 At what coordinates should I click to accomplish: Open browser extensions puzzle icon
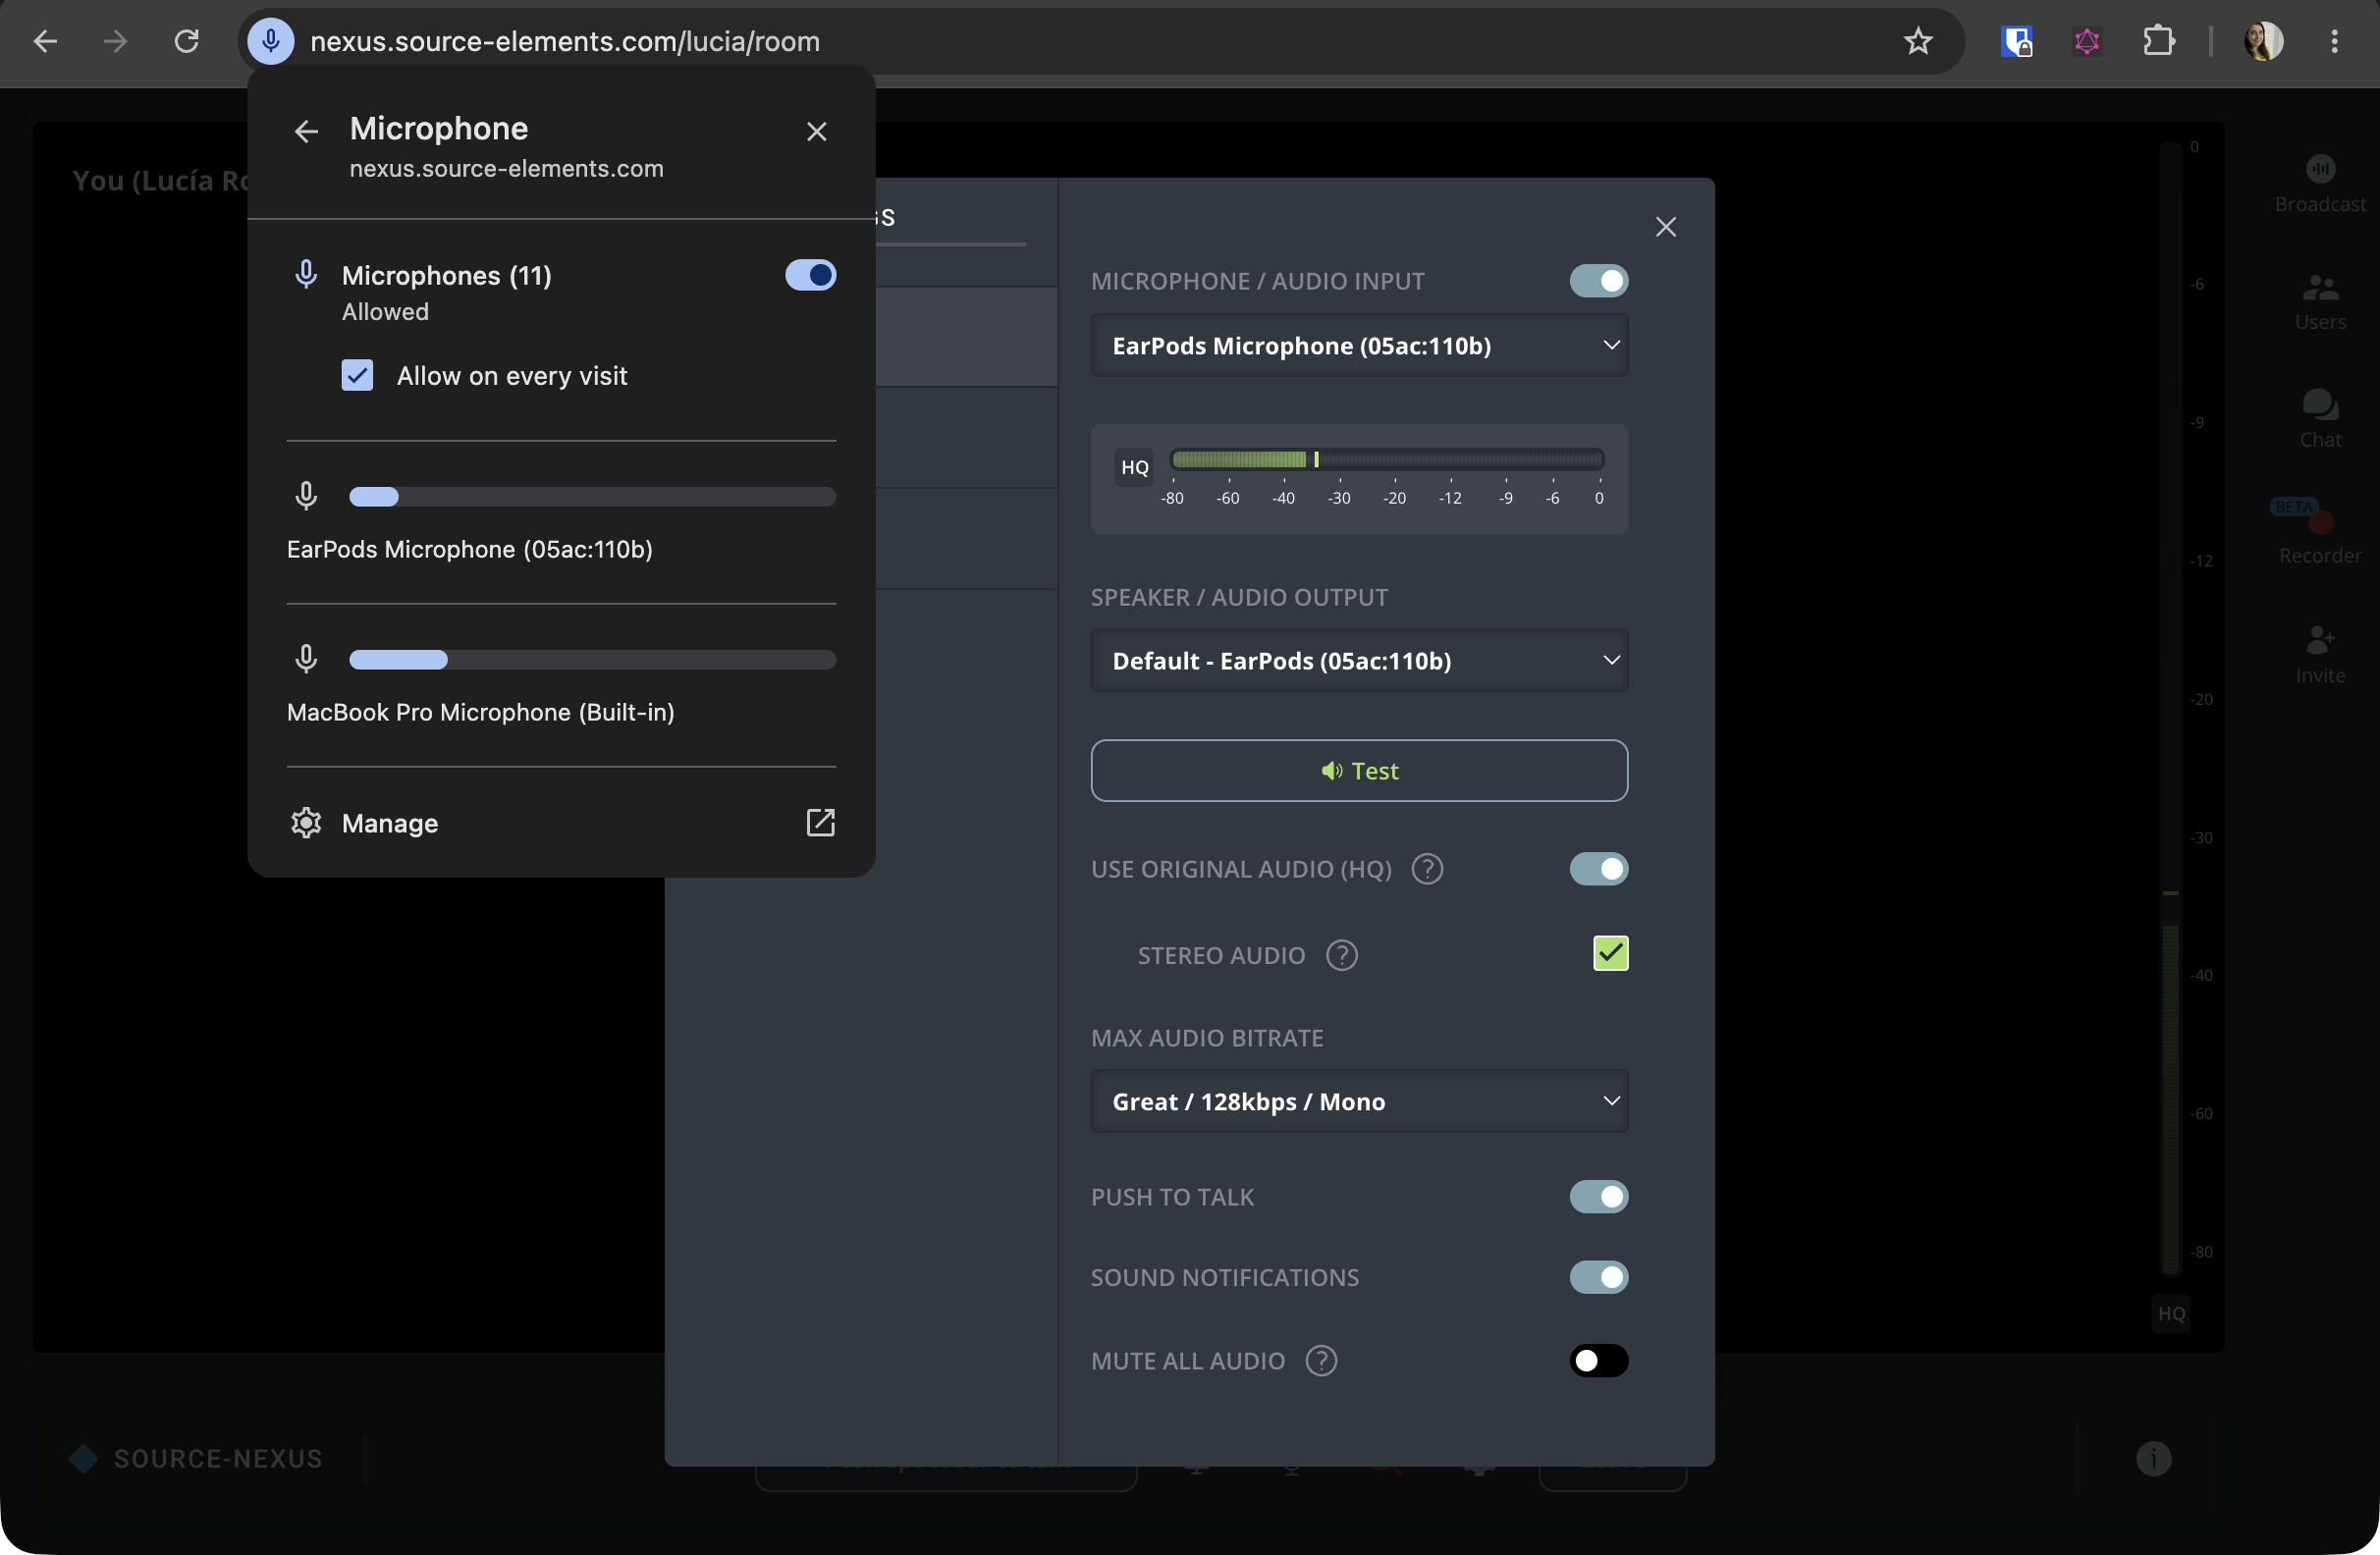(2158, 41)
